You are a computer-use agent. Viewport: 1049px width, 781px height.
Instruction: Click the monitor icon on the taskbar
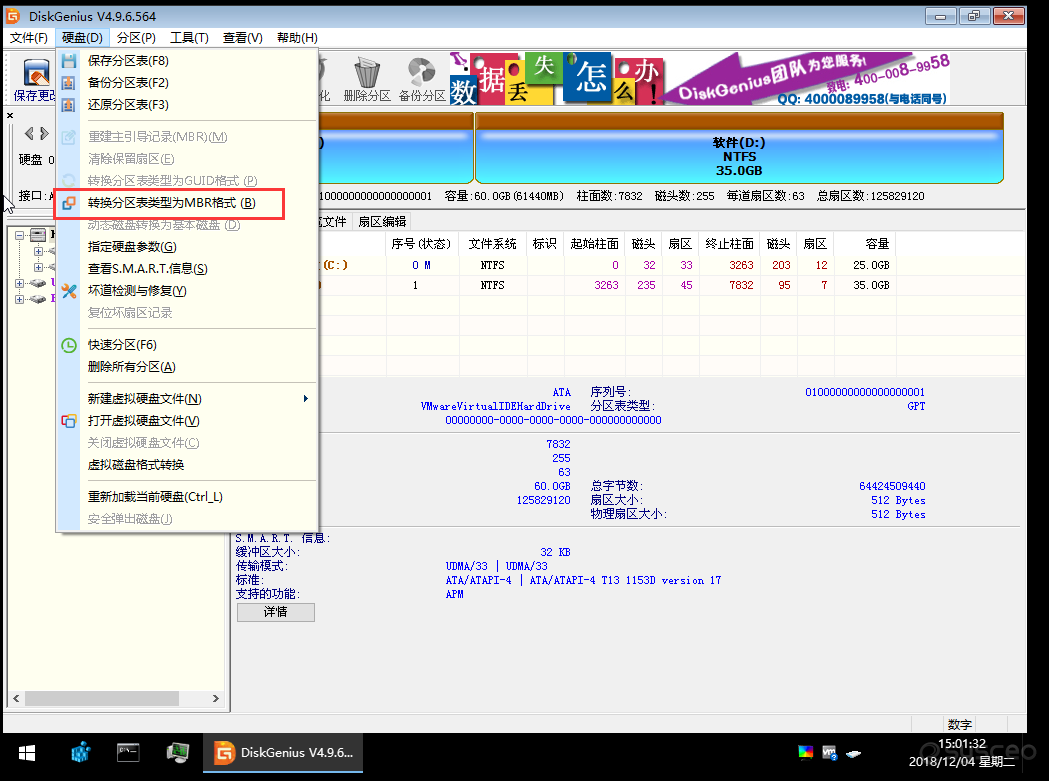(x=177, y=753)
